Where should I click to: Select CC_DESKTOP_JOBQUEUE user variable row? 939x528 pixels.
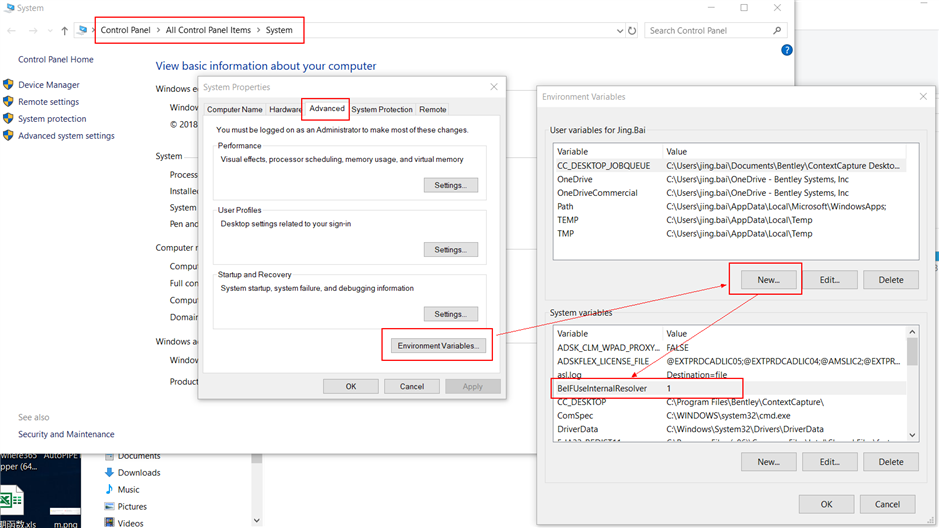(729, 165)
